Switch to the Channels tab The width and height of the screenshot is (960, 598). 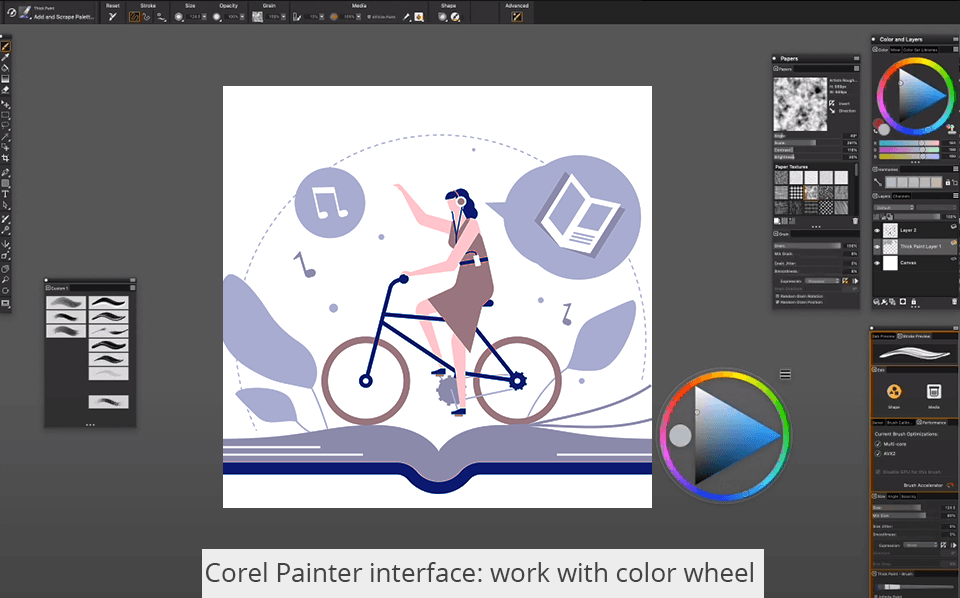[x=902, y=196]
